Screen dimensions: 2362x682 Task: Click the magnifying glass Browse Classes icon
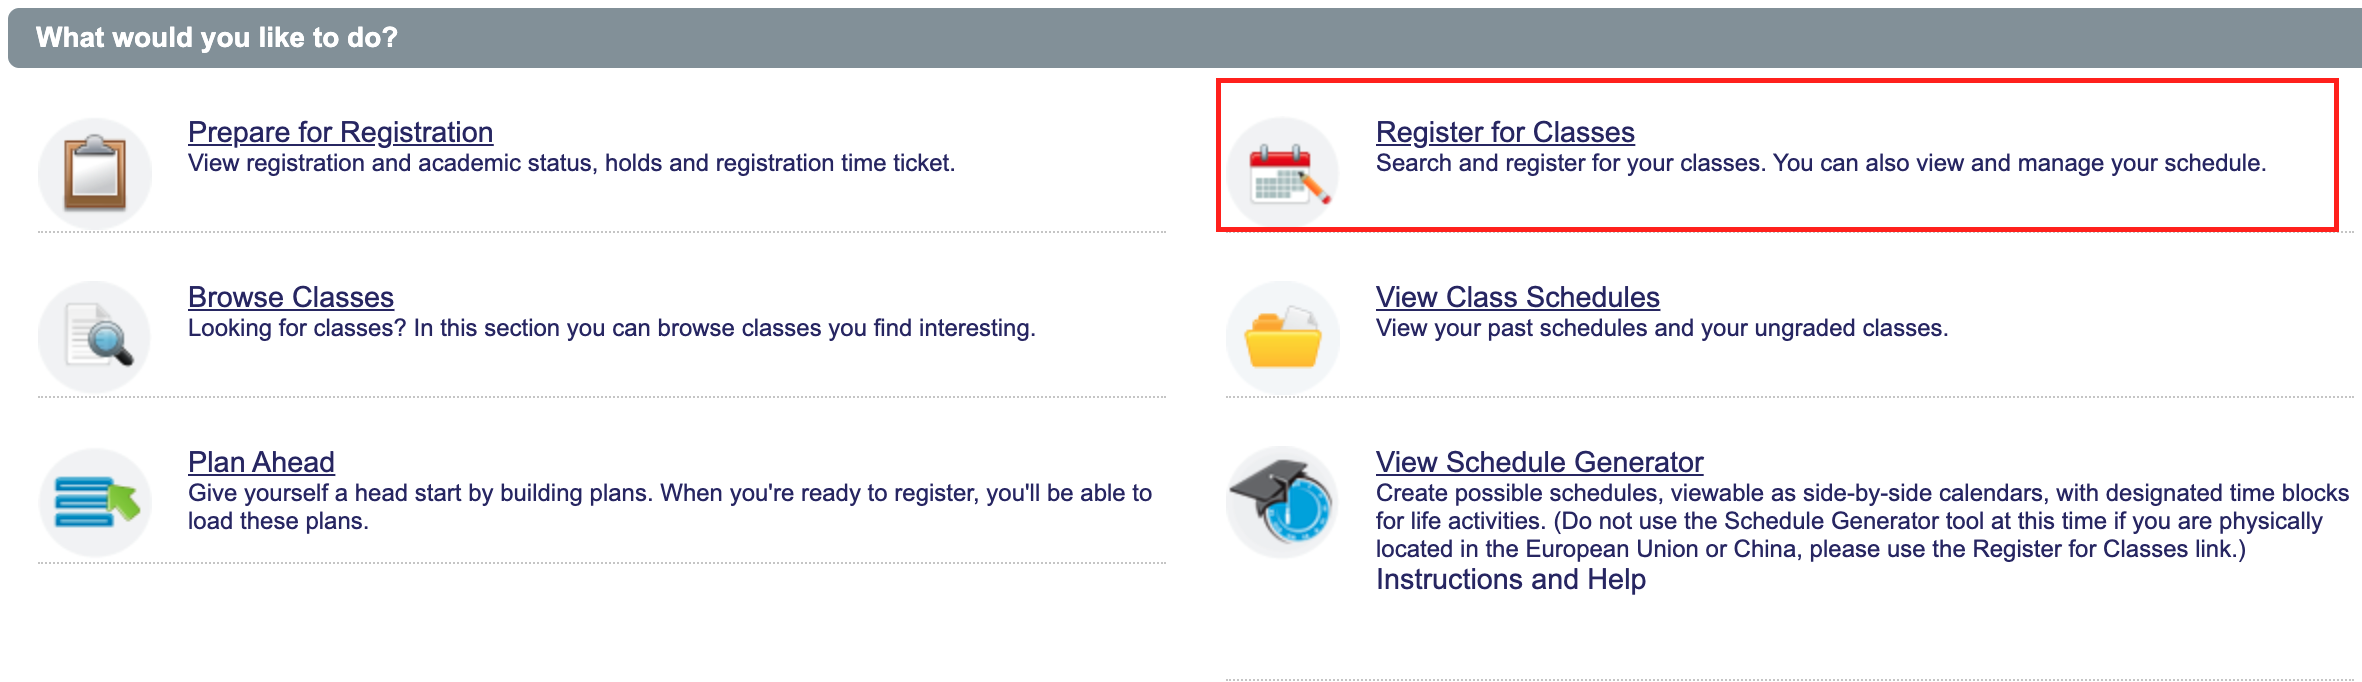(95, 337)
